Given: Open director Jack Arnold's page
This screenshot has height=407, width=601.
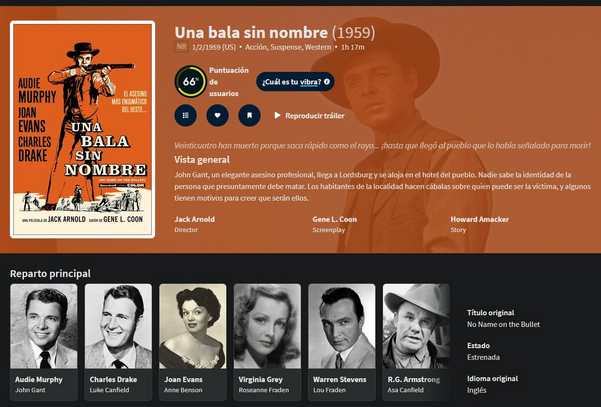Looking at the screenshot, I should pos(194,220).
